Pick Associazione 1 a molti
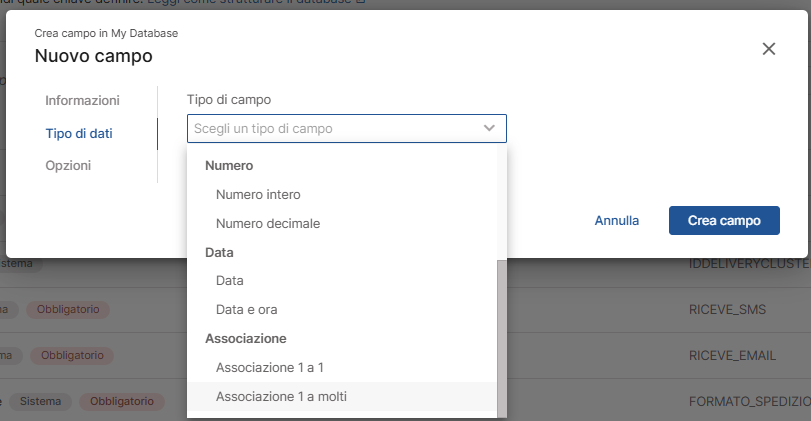The width and height of the screenshot is (811, 421). coord(281,397)
